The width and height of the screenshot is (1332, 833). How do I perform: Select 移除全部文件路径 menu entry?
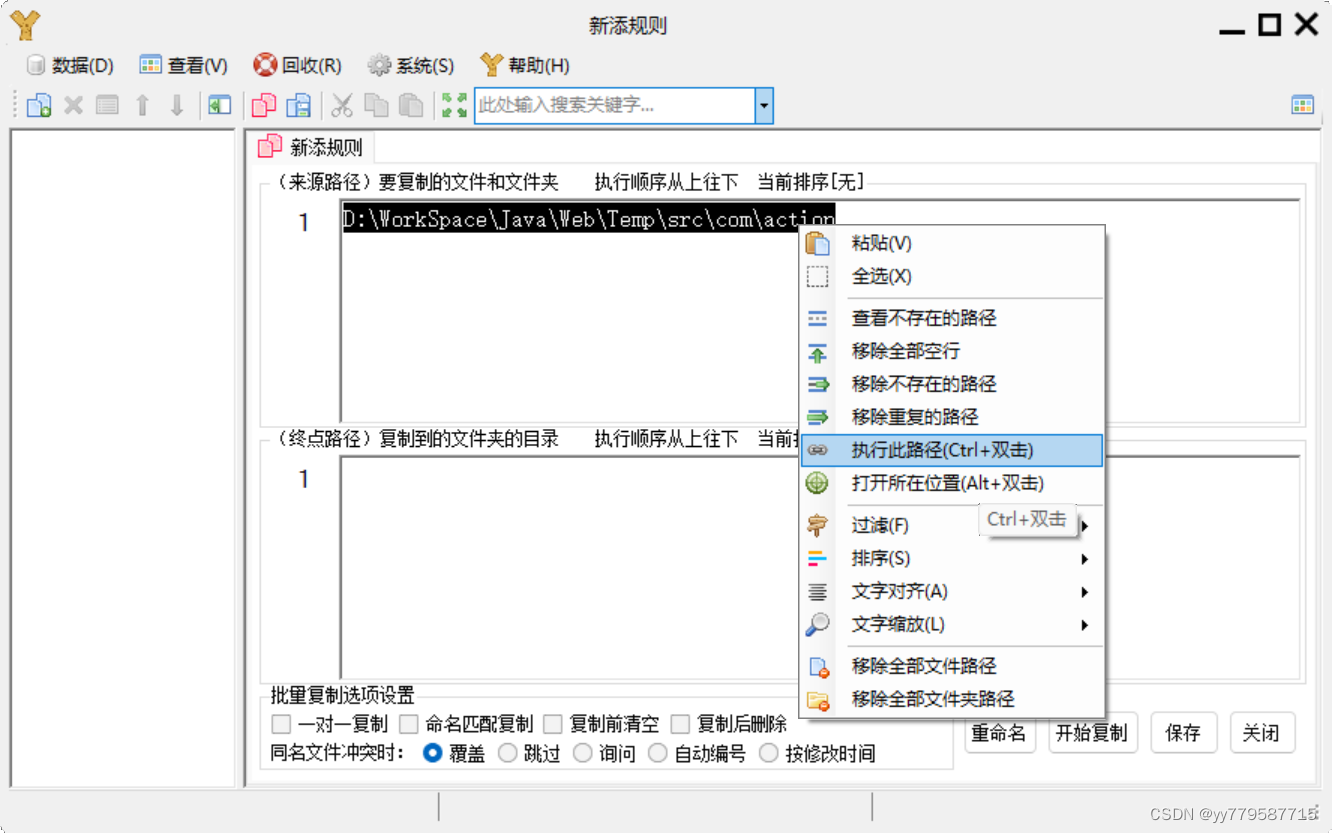click(952, 666)
